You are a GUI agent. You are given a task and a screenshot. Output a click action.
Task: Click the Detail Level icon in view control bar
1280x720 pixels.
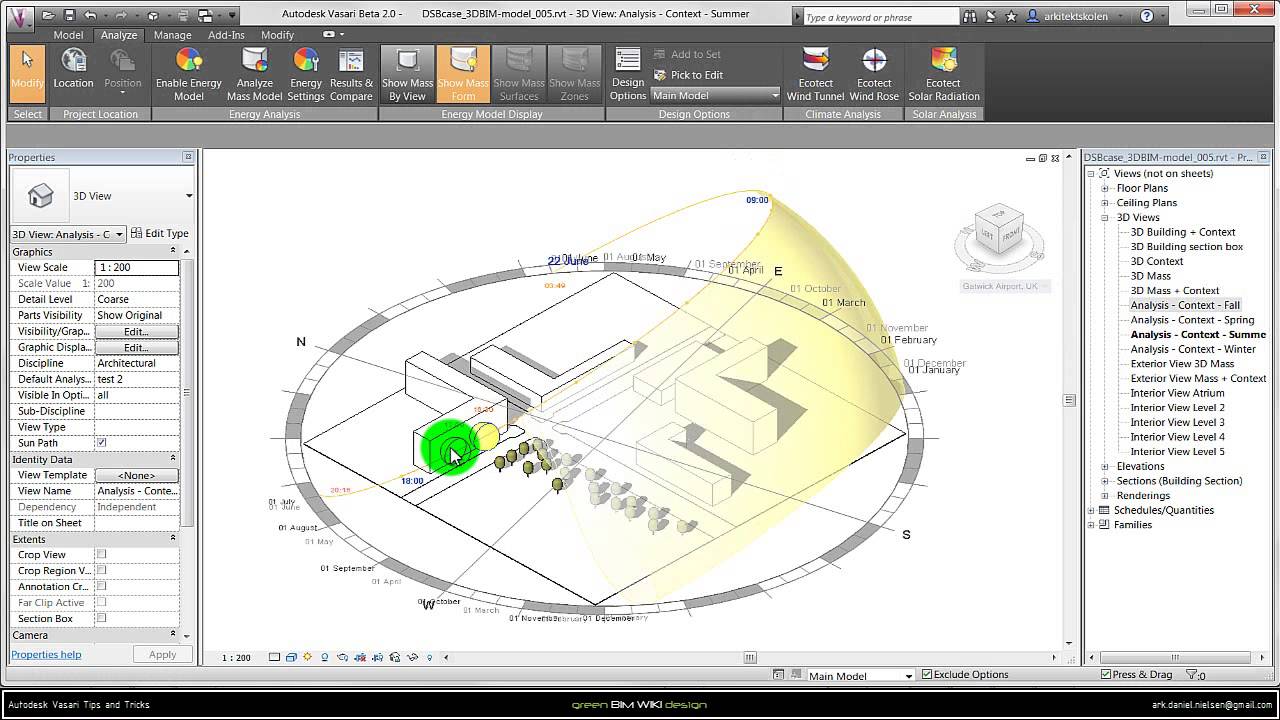[x=275, y=657]
